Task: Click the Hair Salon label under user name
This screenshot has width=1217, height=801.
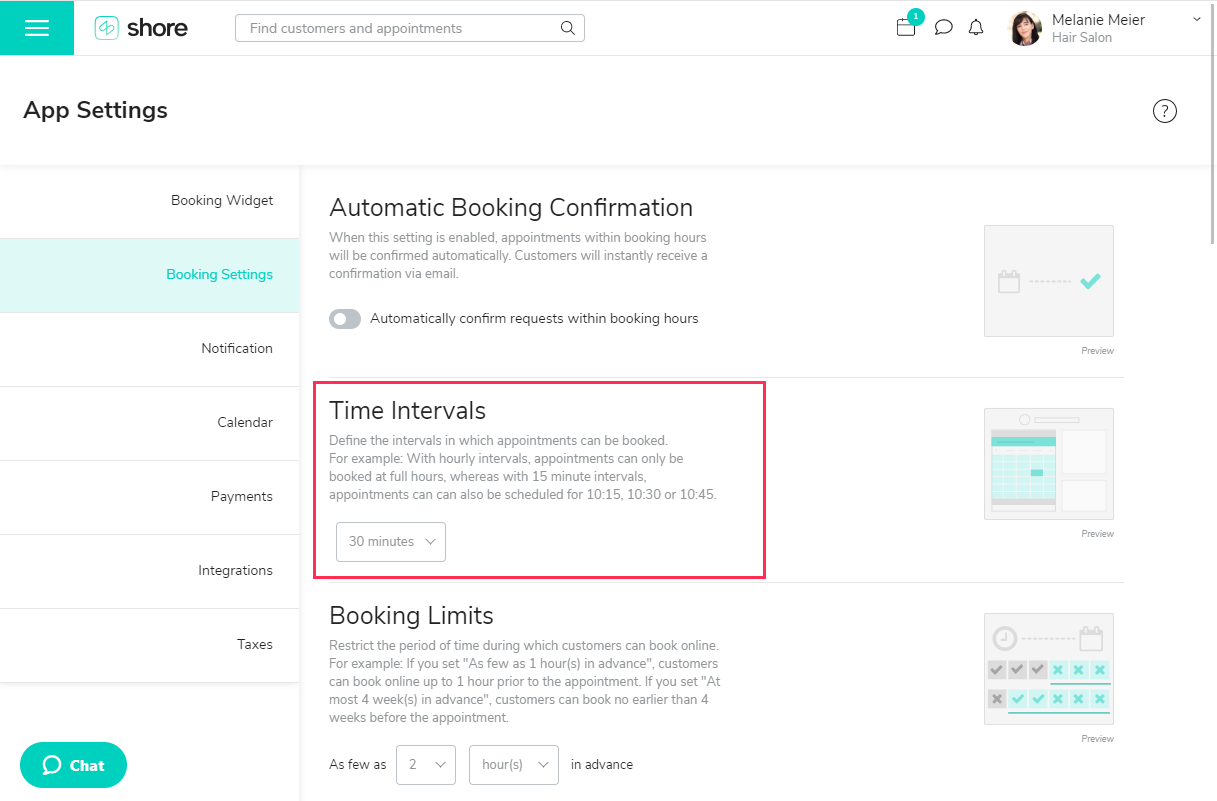Action: (1082, 38)
